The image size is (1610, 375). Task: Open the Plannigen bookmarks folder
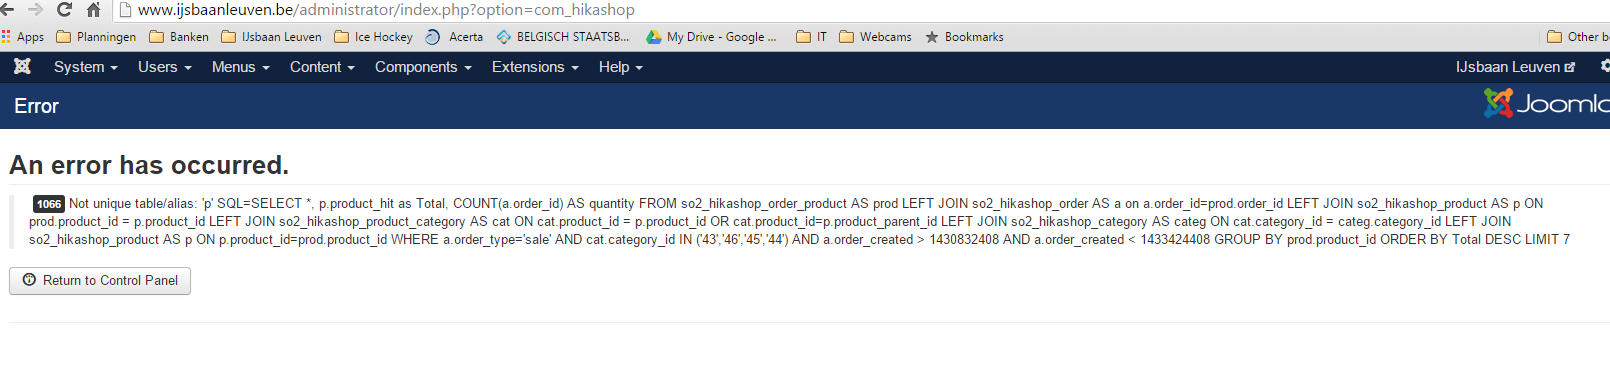coord(96,37)
